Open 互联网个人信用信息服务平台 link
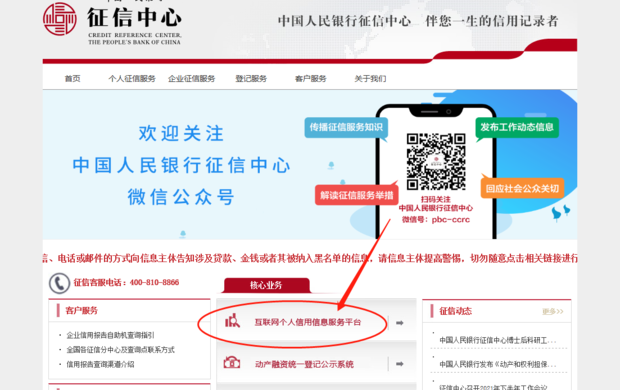The height and width of the screenshot is (390, 620). coord(308,322)
